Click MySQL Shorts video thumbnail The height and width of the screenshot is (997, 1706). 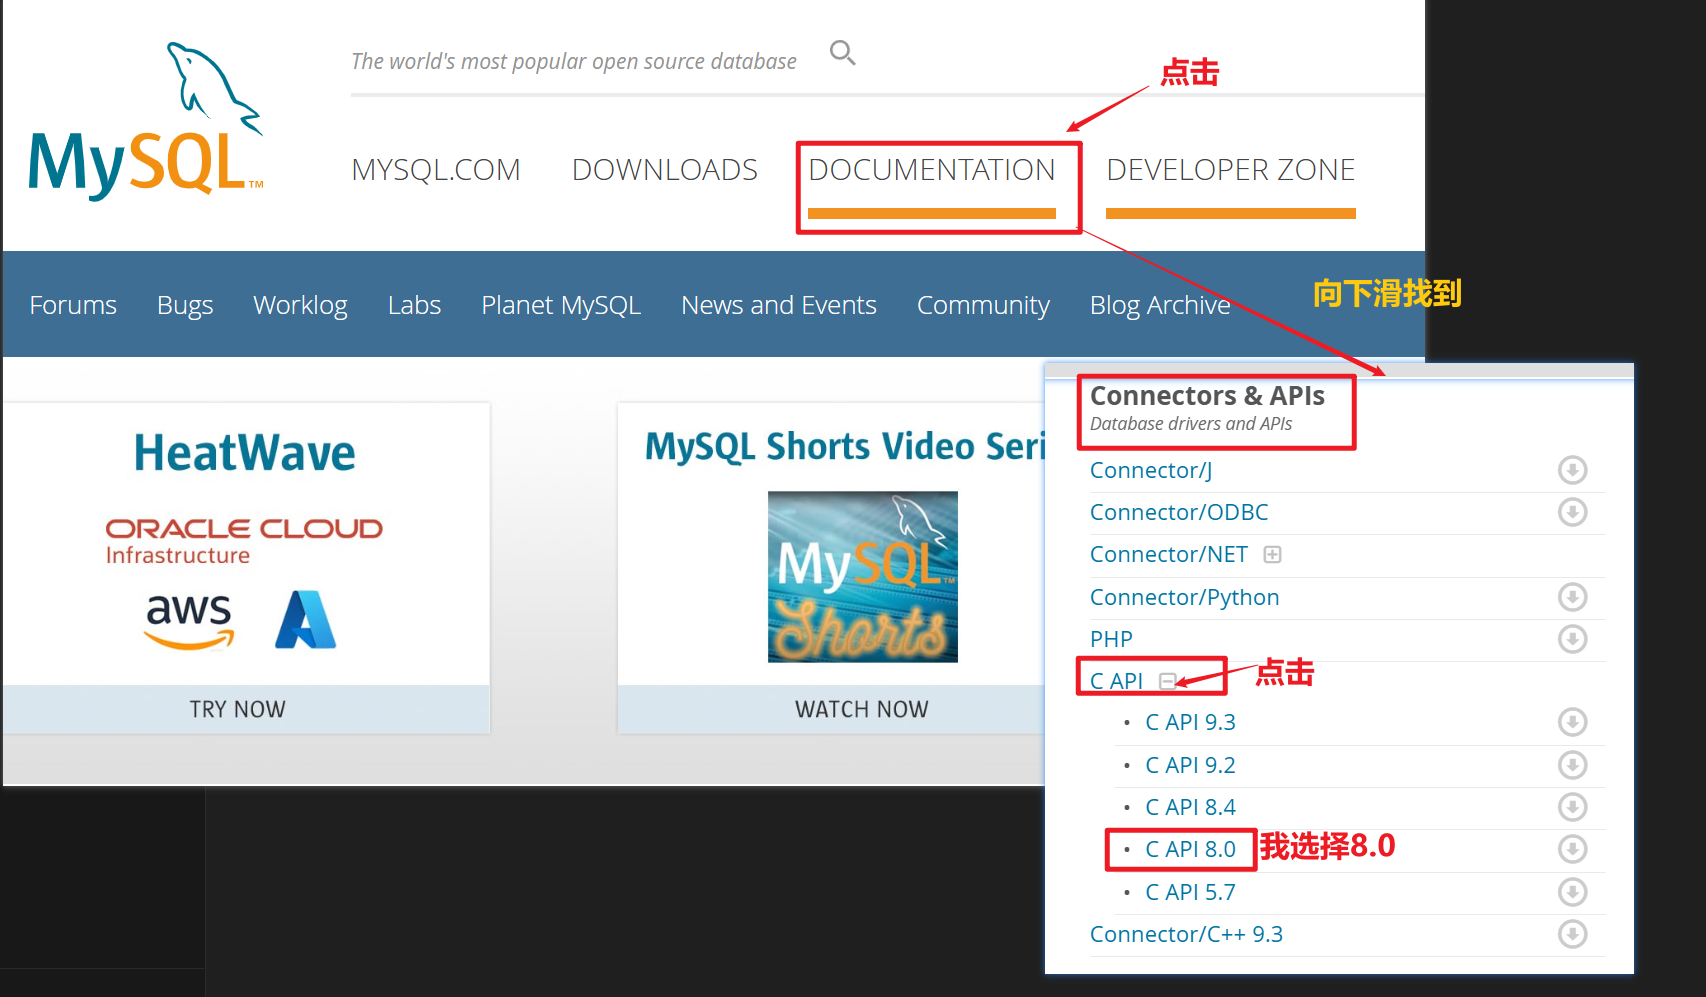pyautogui.click(x=863, y=577)
